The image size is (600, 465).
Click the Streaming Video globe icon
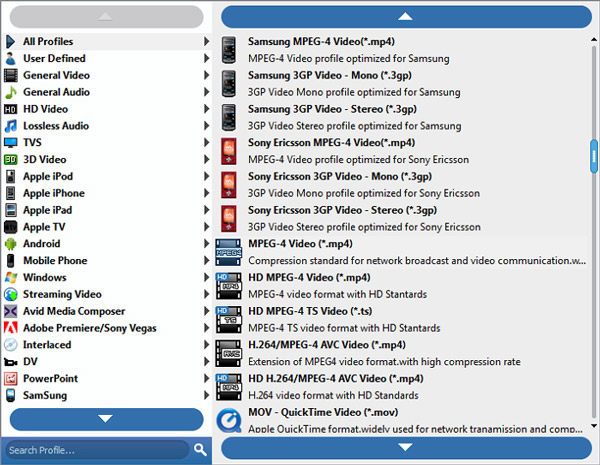coord(11,294)
